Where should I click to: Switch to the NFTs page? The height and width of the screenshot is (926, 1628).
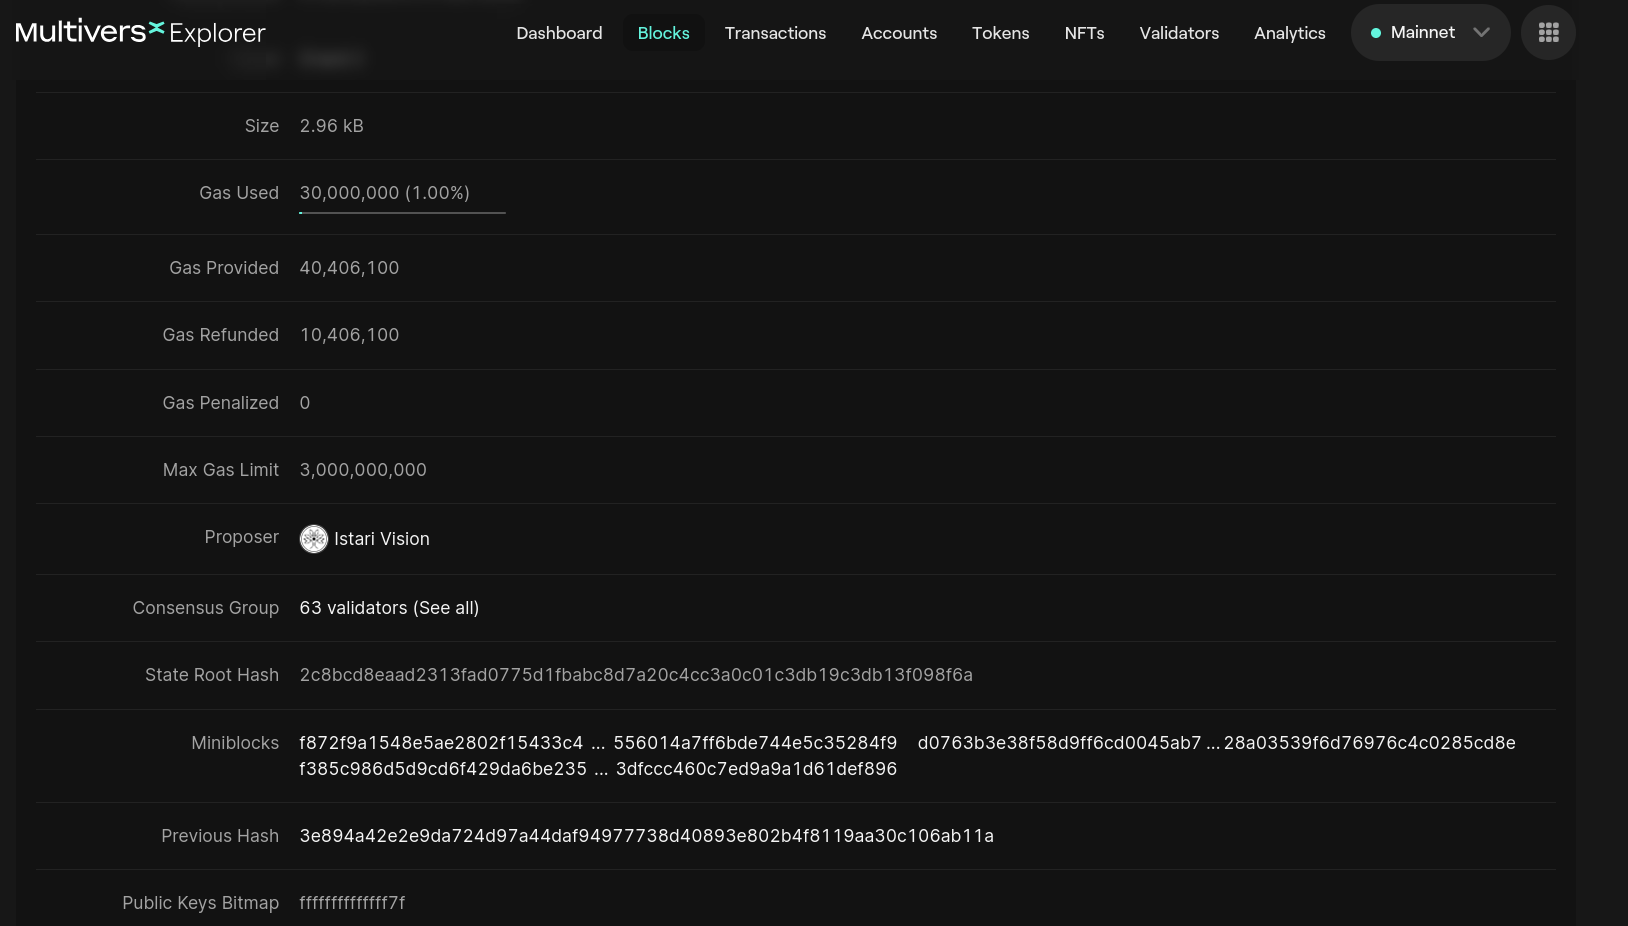pos(1084,33)
